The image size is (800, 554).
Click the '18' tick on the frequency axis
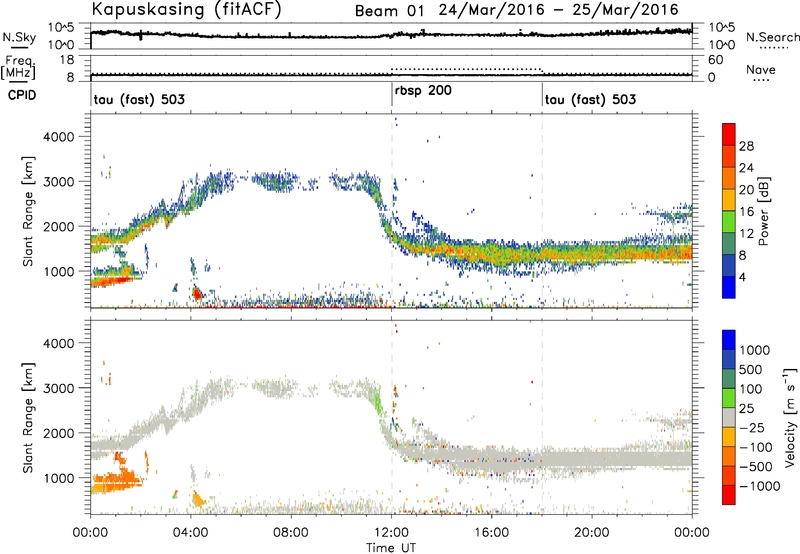click(x=67, y=60)
